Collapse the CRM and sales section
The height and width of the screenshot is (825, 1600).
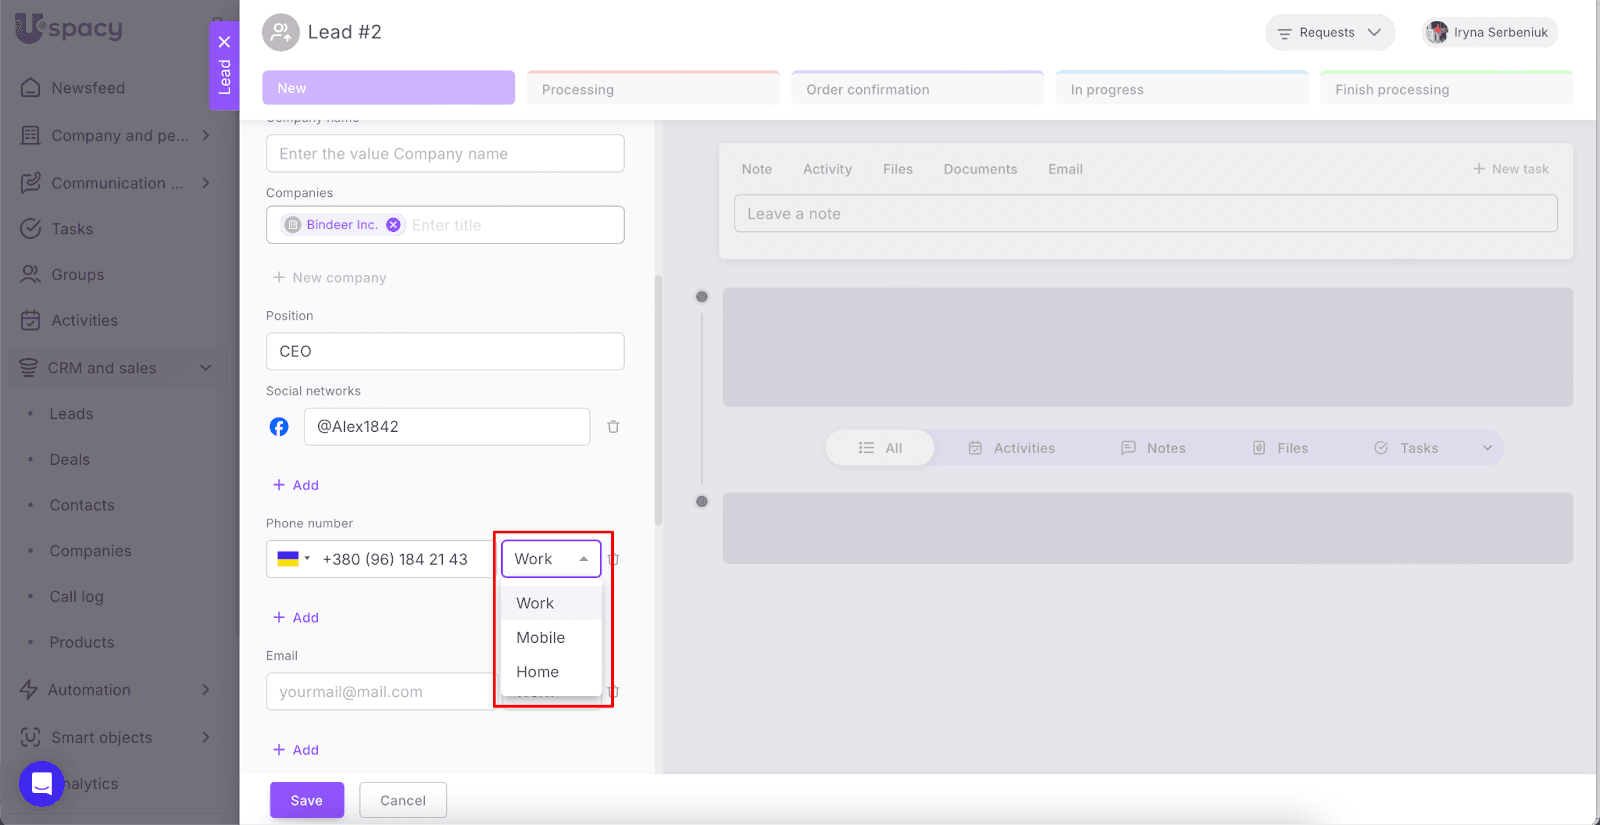pyautogui.click(x=205, y=368)
